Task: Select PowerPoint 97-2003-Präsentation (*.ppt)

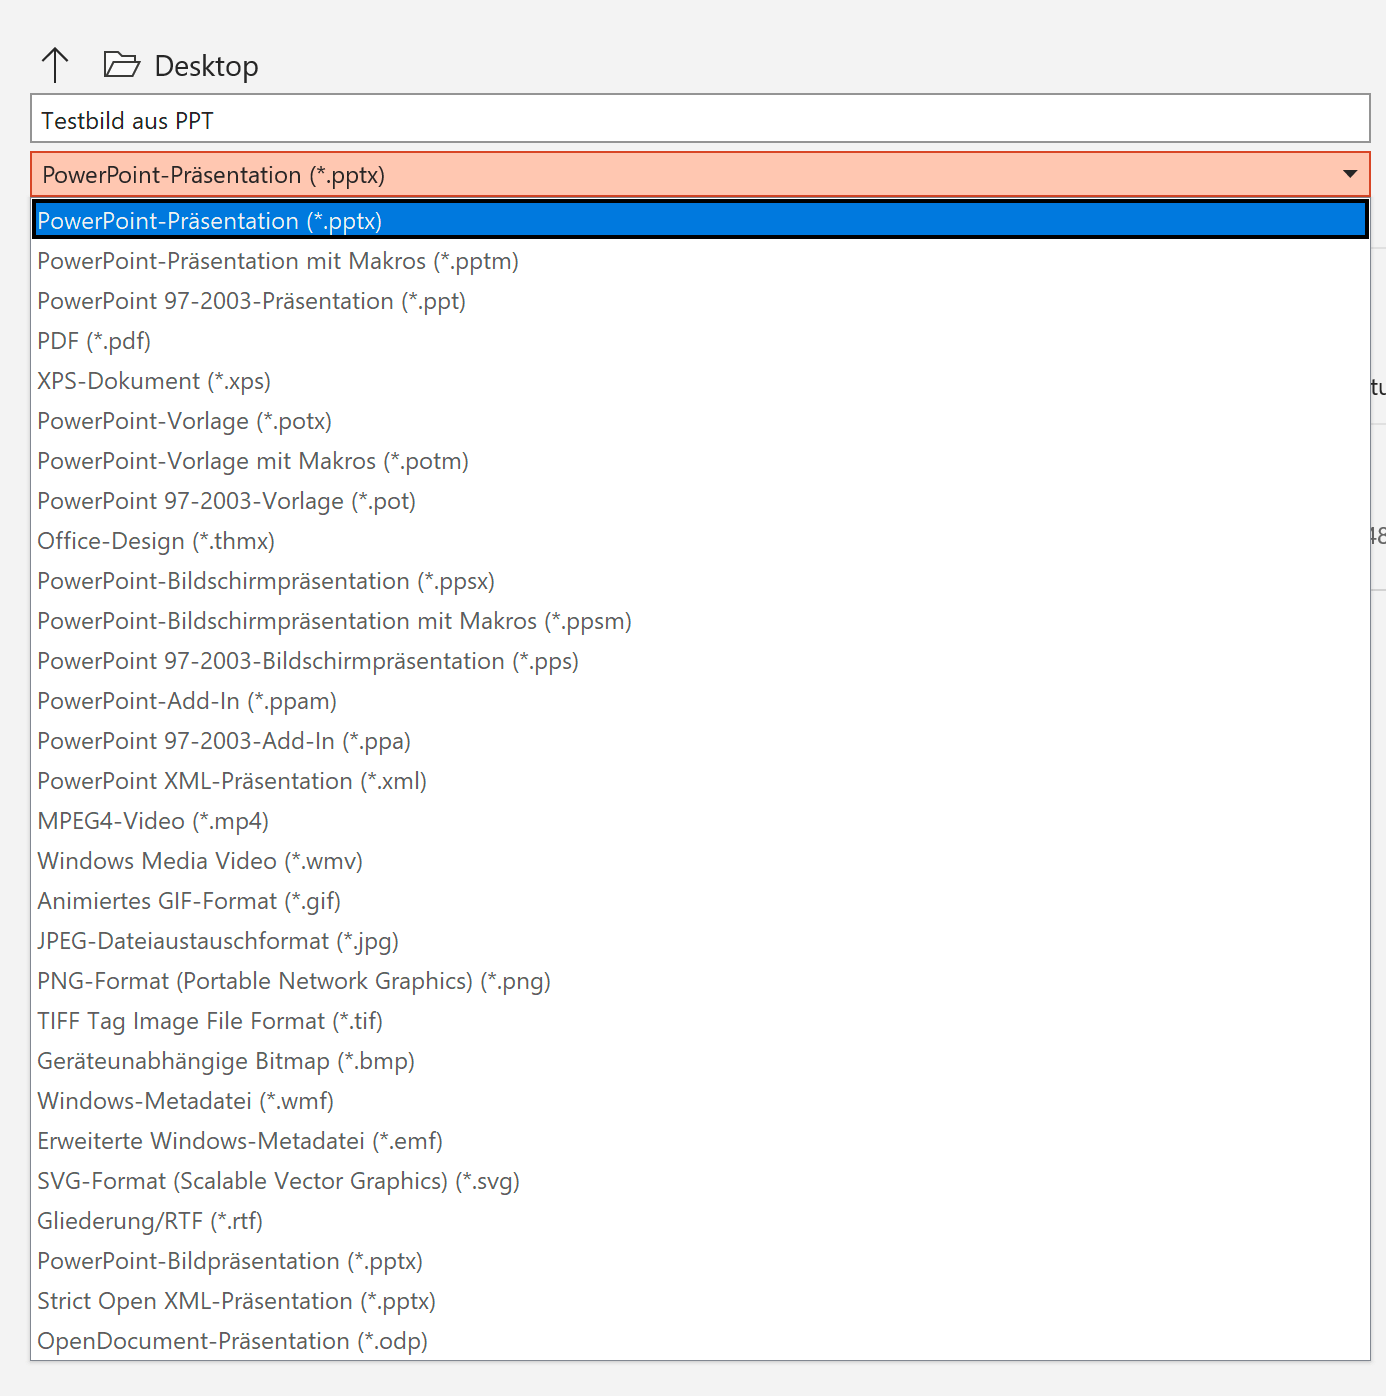Action: click(700, 301)
